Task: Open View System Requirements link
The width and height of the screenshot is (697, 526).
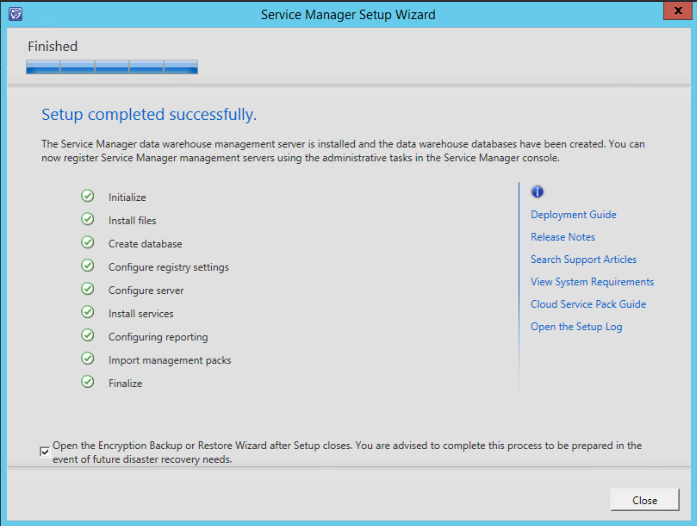Action: tap(592, 282)
